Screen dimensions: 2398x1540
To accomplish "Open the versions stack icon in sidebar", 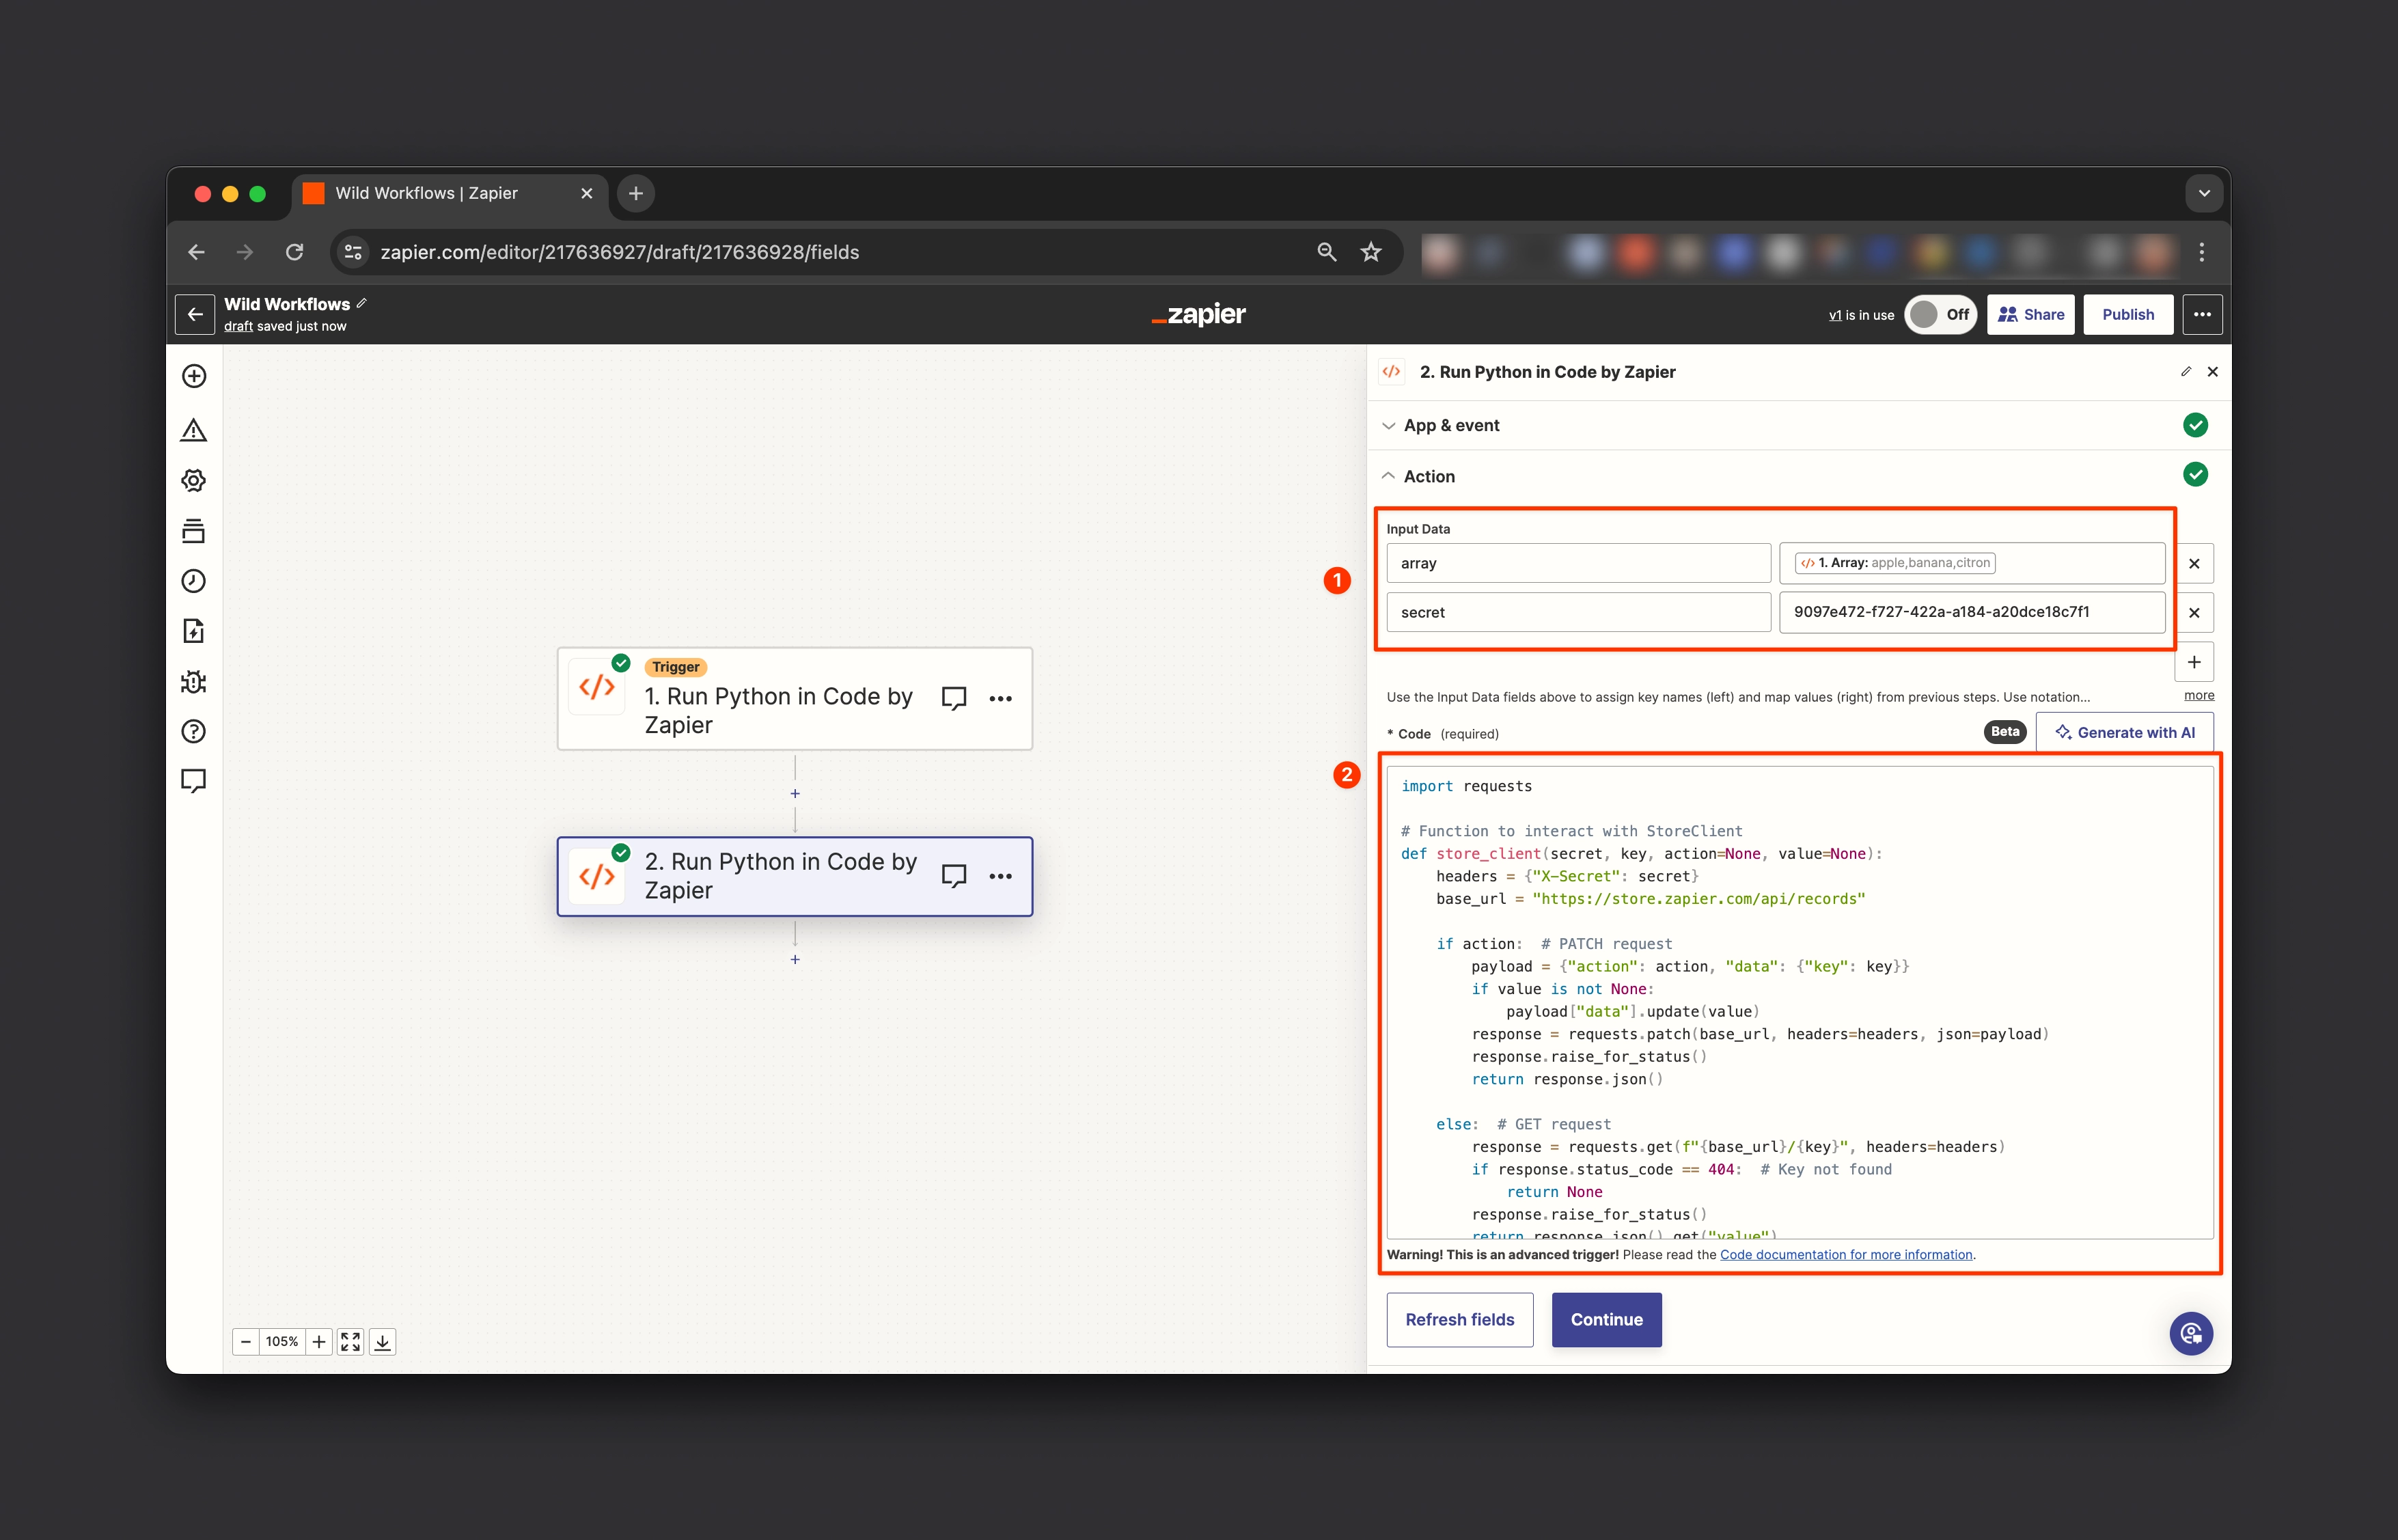I will (194, 531).
